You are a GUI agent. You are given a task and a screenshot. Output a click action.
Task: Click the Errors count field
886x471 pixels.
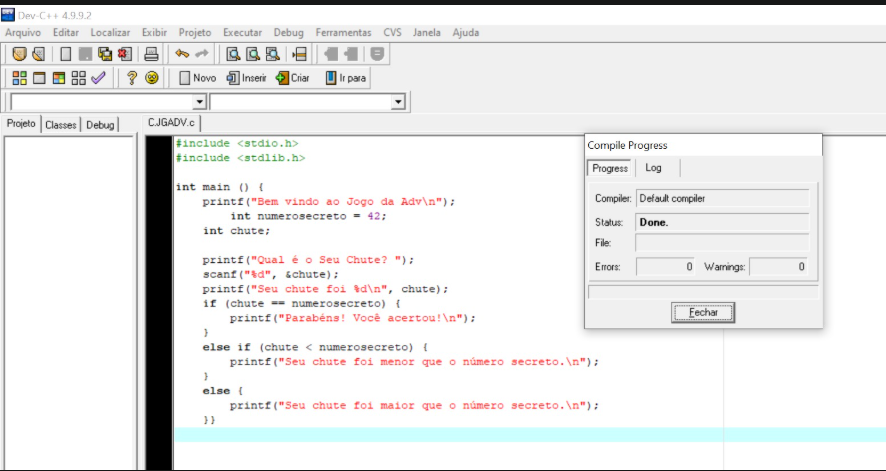[665, 267]
